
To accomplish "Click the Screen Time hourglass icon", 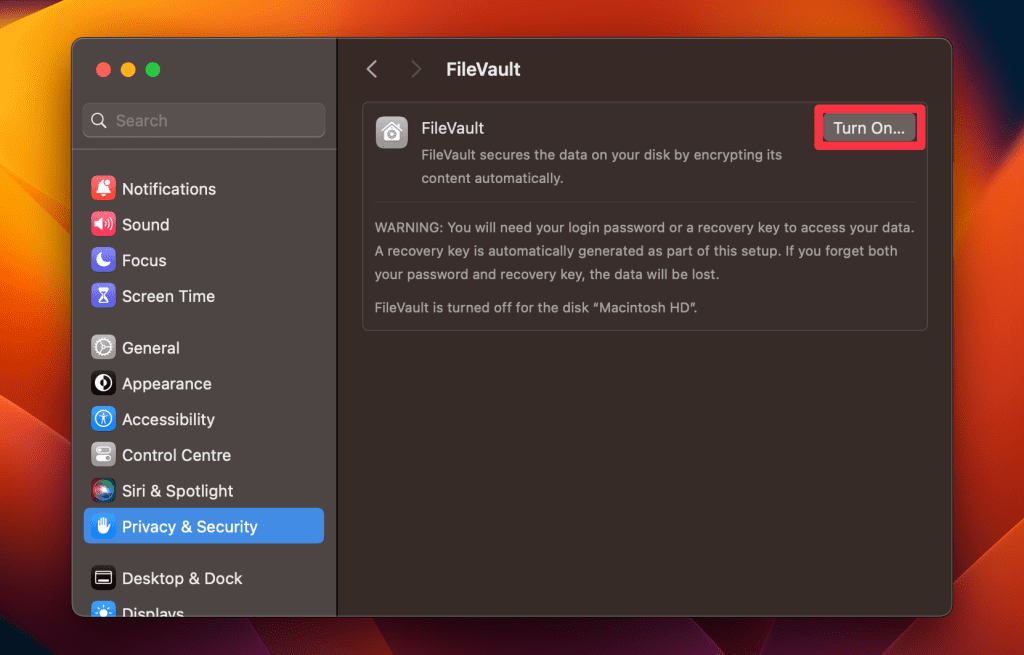I will tap(103, 296).
